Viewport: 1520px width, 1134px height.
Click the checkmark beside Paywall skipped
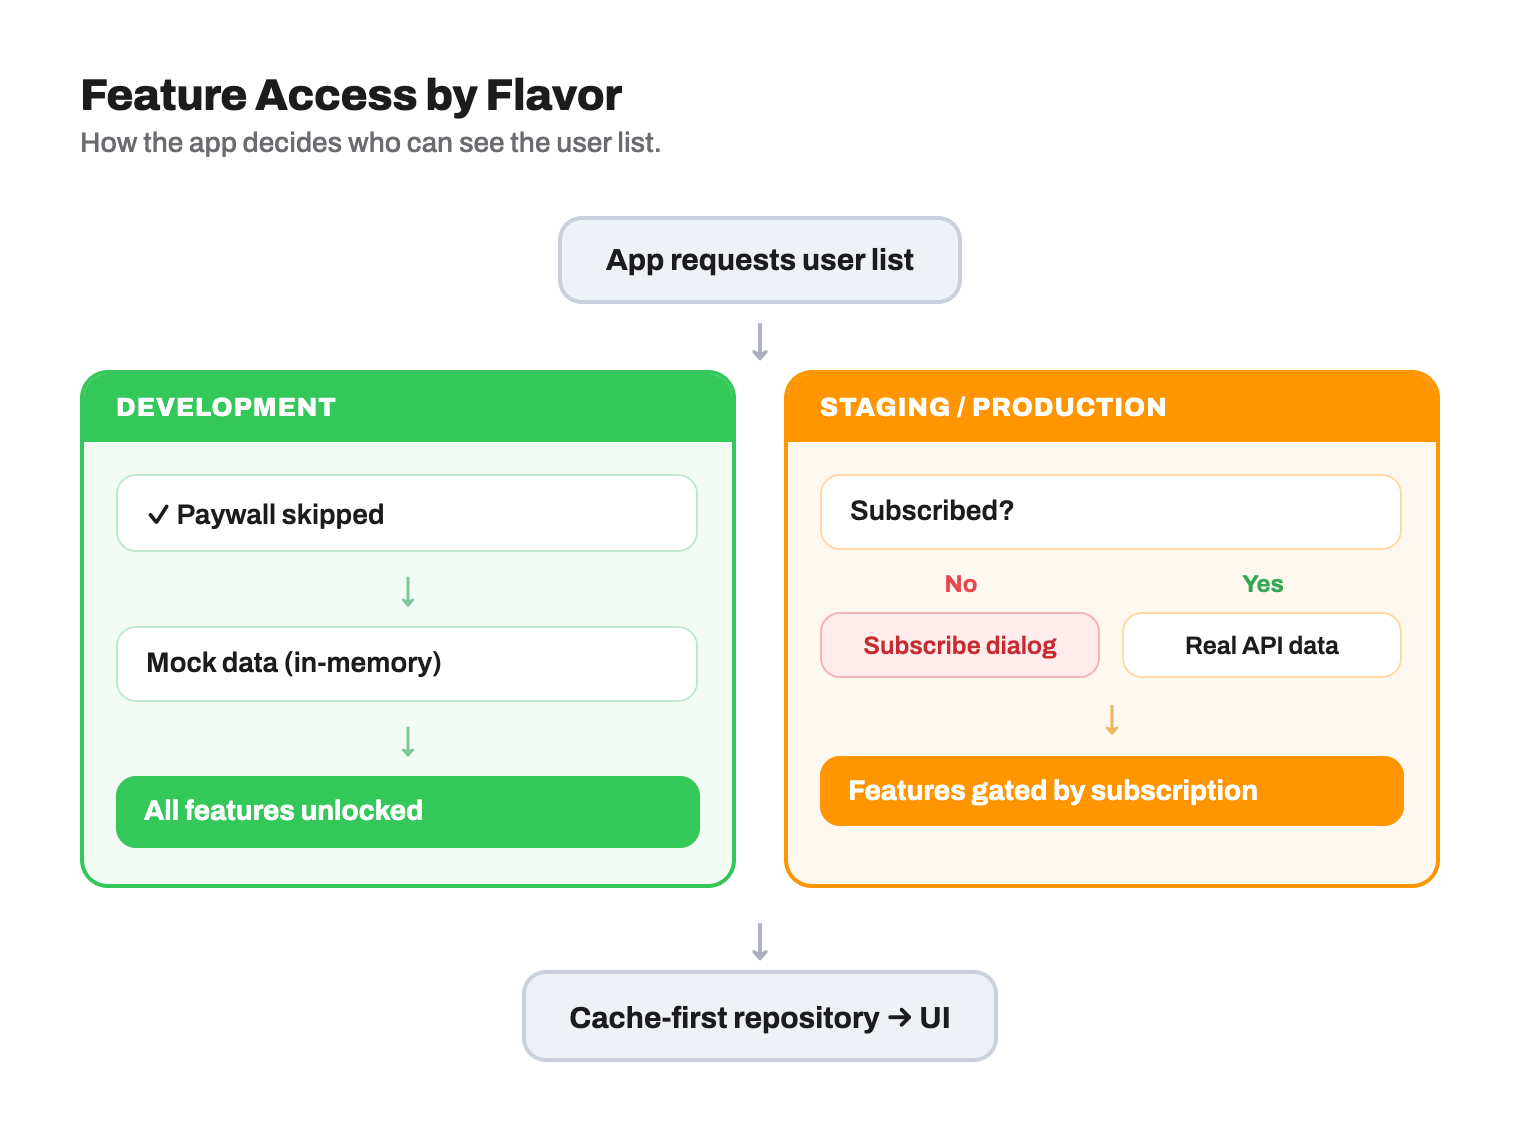point(158,515)
